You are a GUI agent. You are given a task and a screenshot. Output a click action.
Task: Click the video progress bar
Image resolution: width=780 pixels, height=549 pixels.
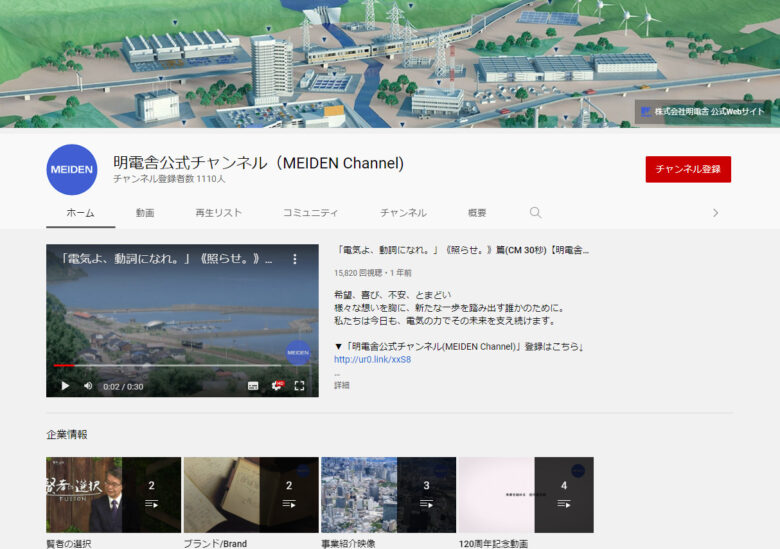tap(168, 366)
